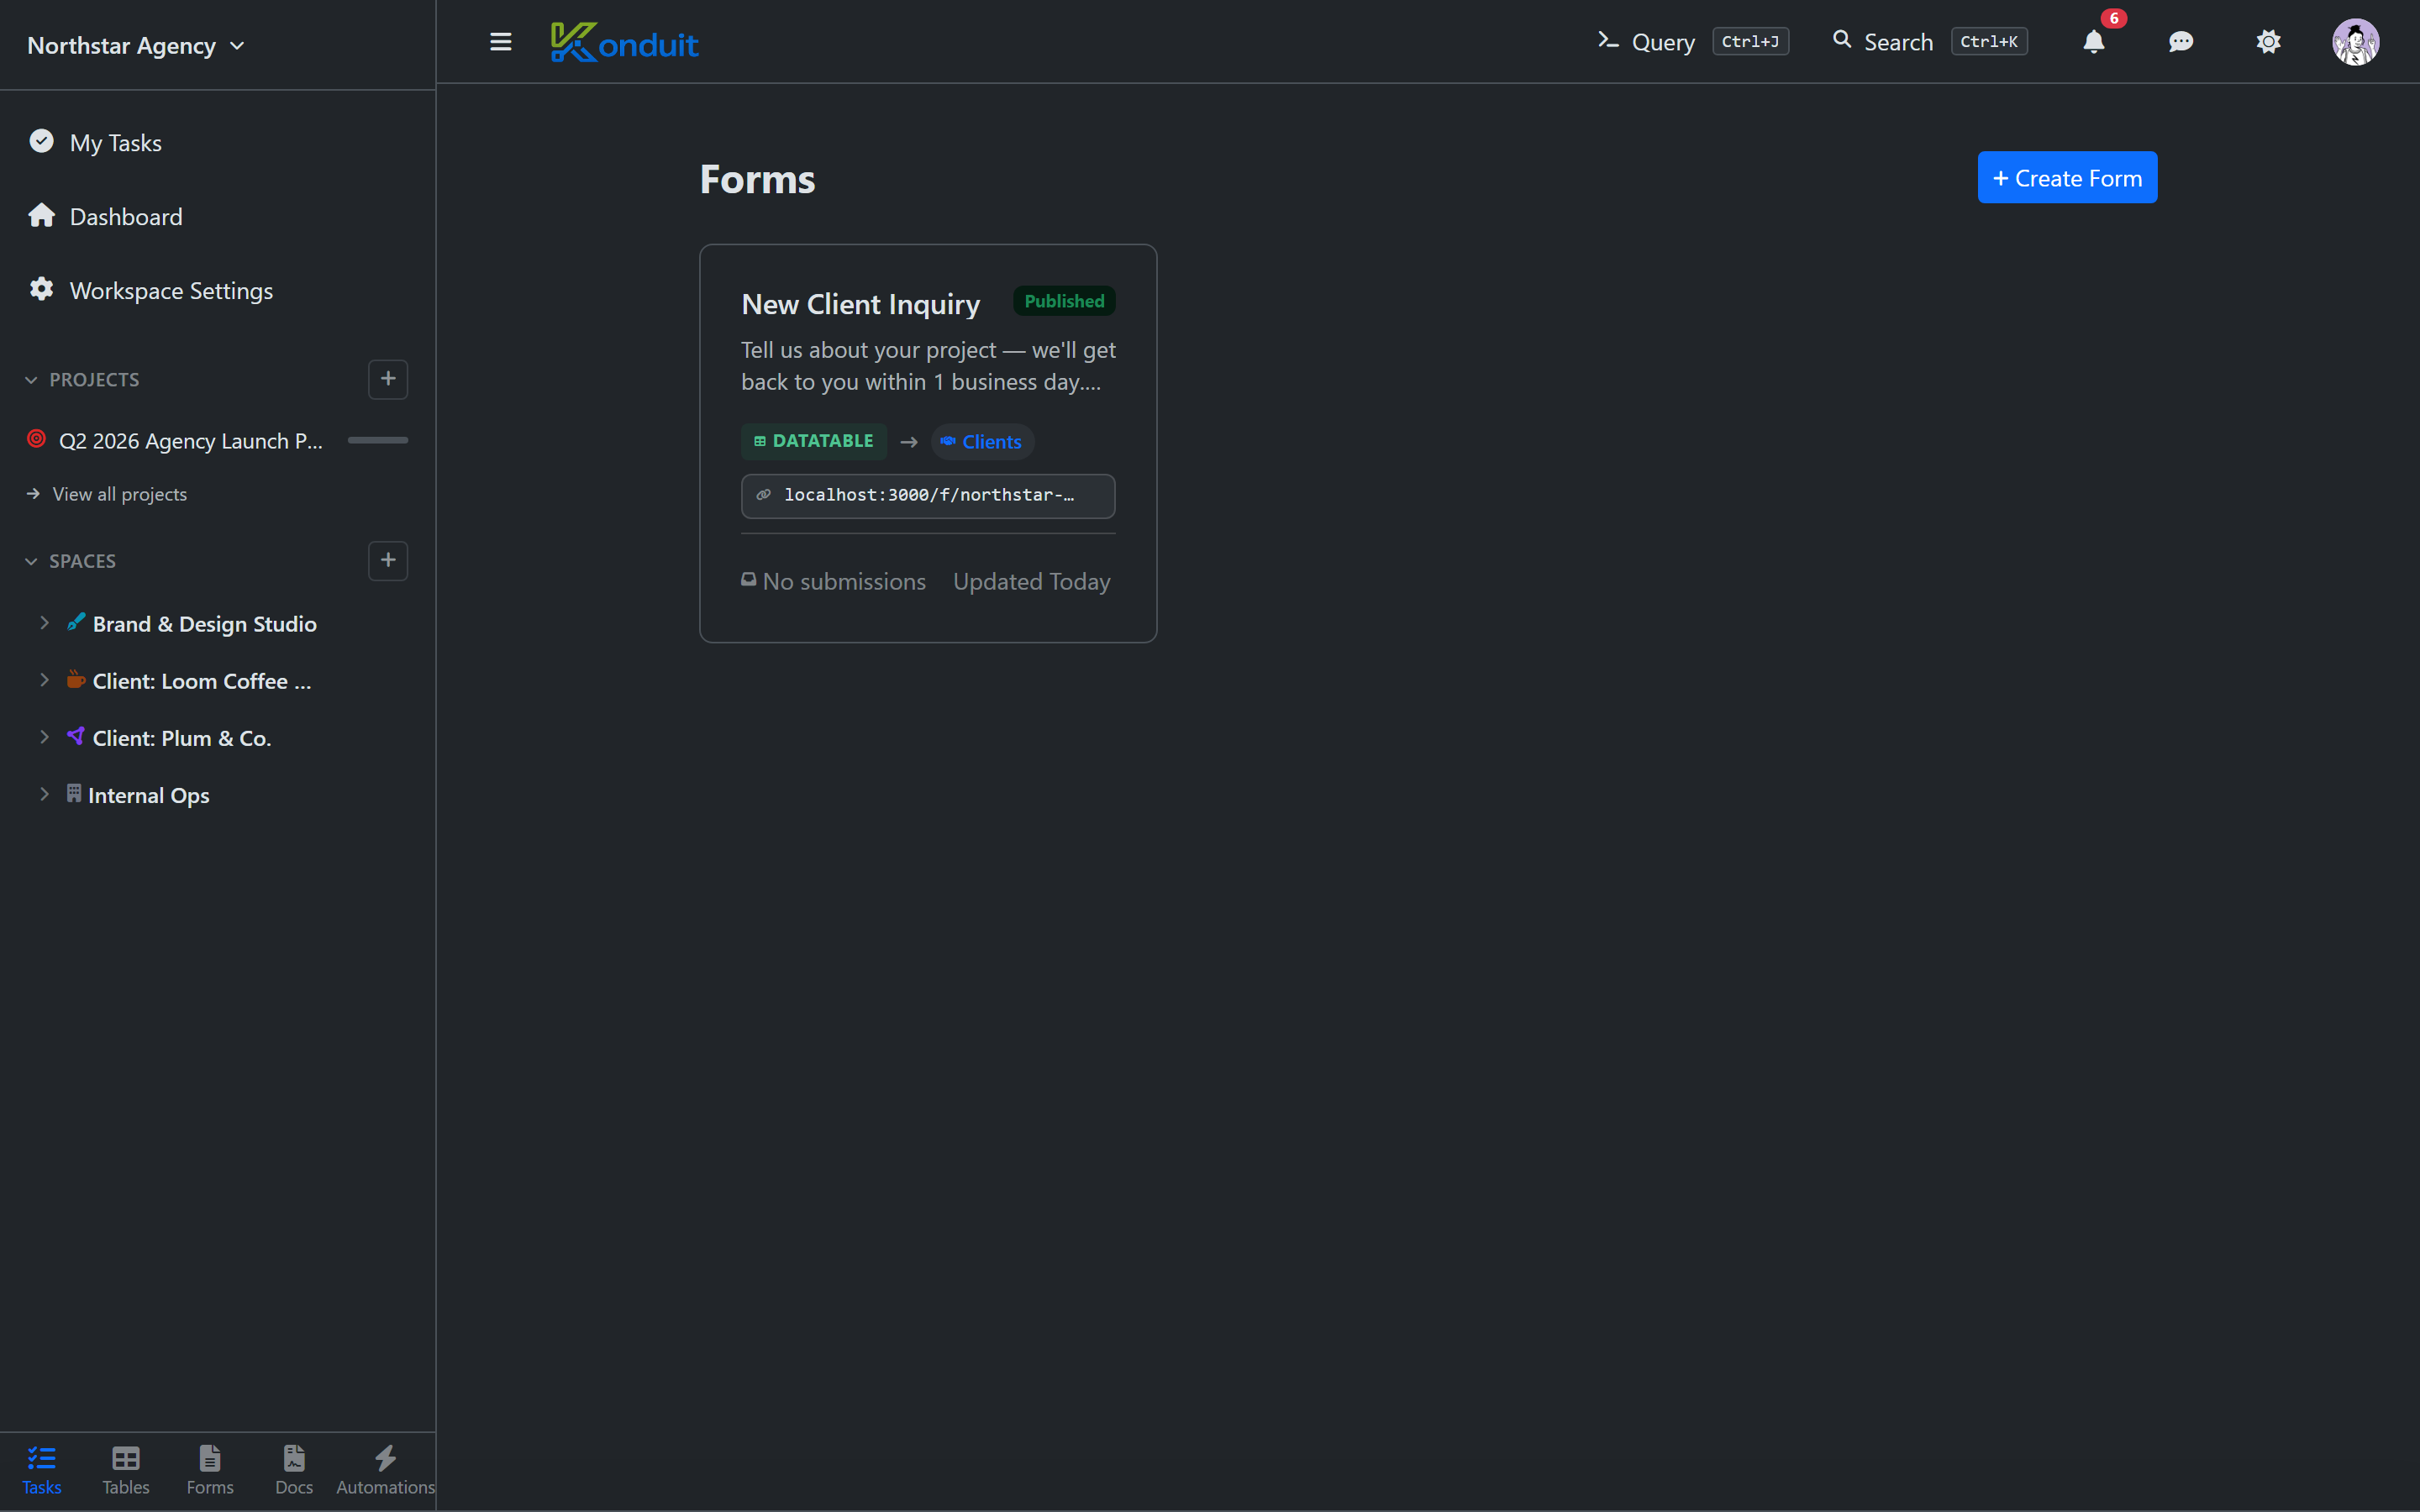Open the user avatar menu
This screenshot has height=1512, width=2420.
pyautogui.click(x=2355, y=42)
